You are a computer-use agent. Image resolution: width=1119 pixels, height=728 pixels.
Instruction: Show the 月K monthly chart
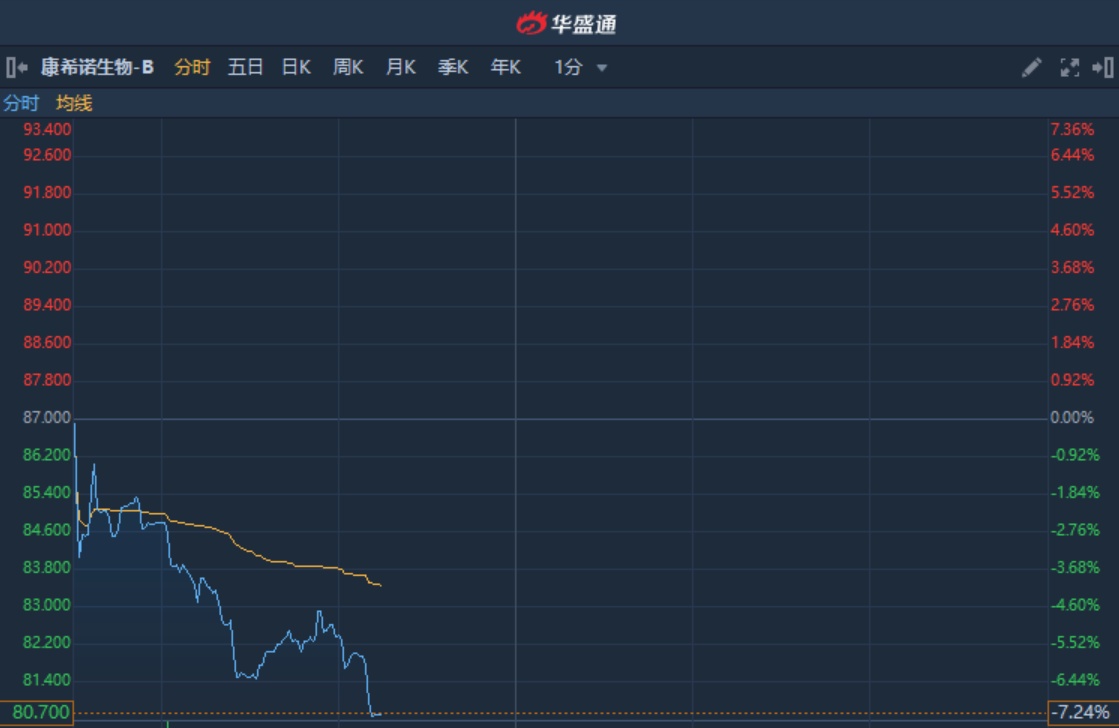click(401, 68)
